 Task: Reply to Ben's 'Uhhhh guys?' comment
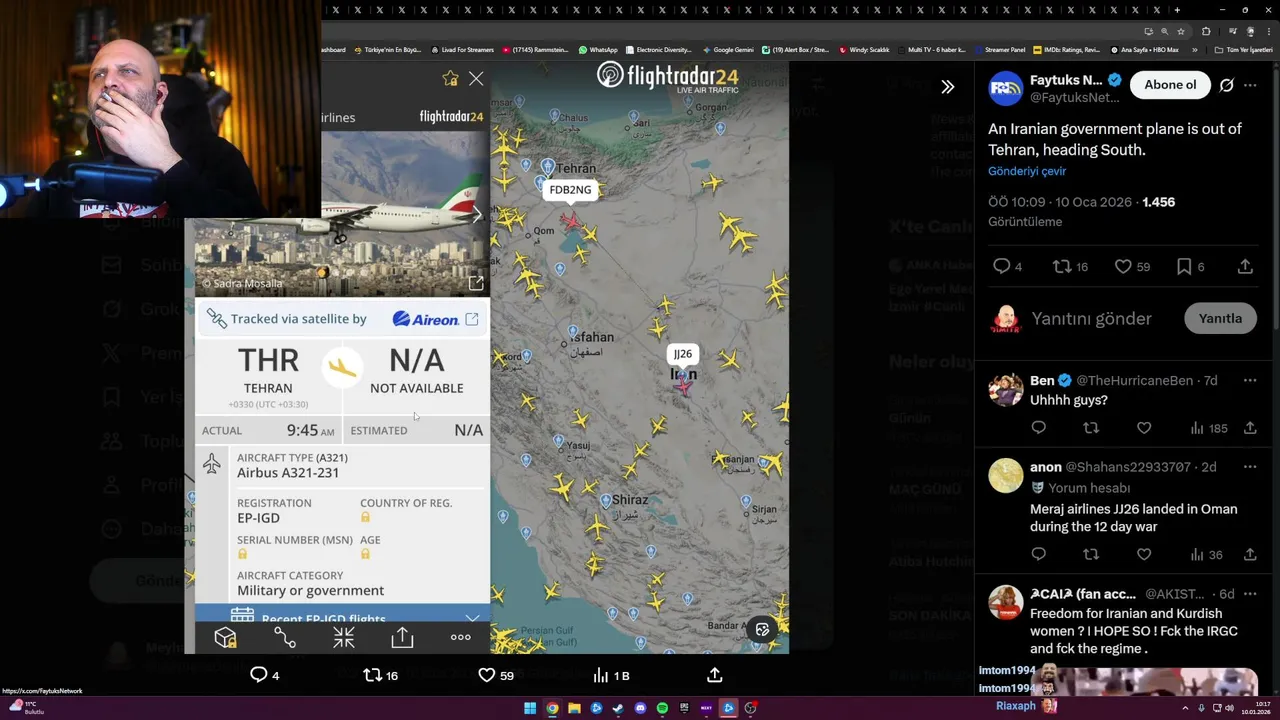tap(1039, 428)
